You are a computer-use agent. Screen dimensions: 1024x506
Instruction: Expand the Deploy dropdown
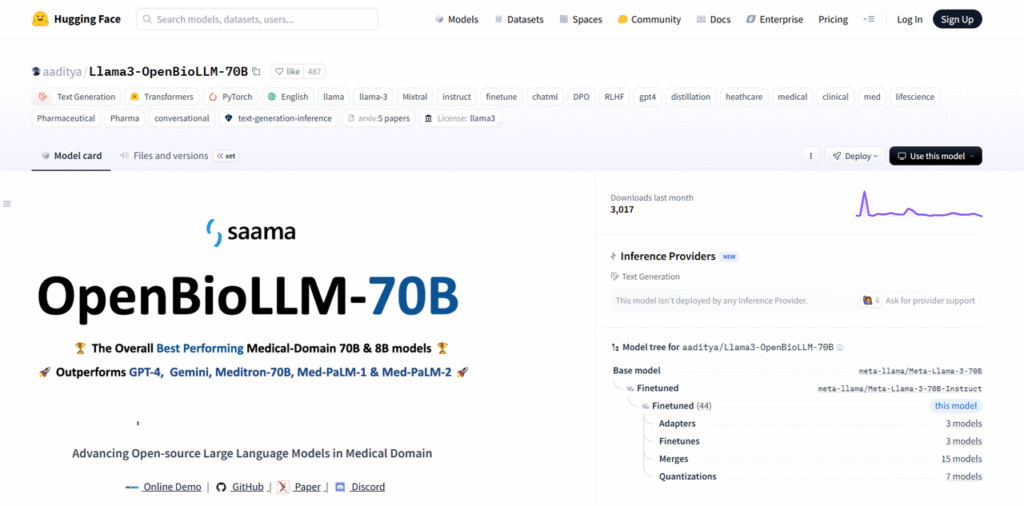tap(853, 156)
